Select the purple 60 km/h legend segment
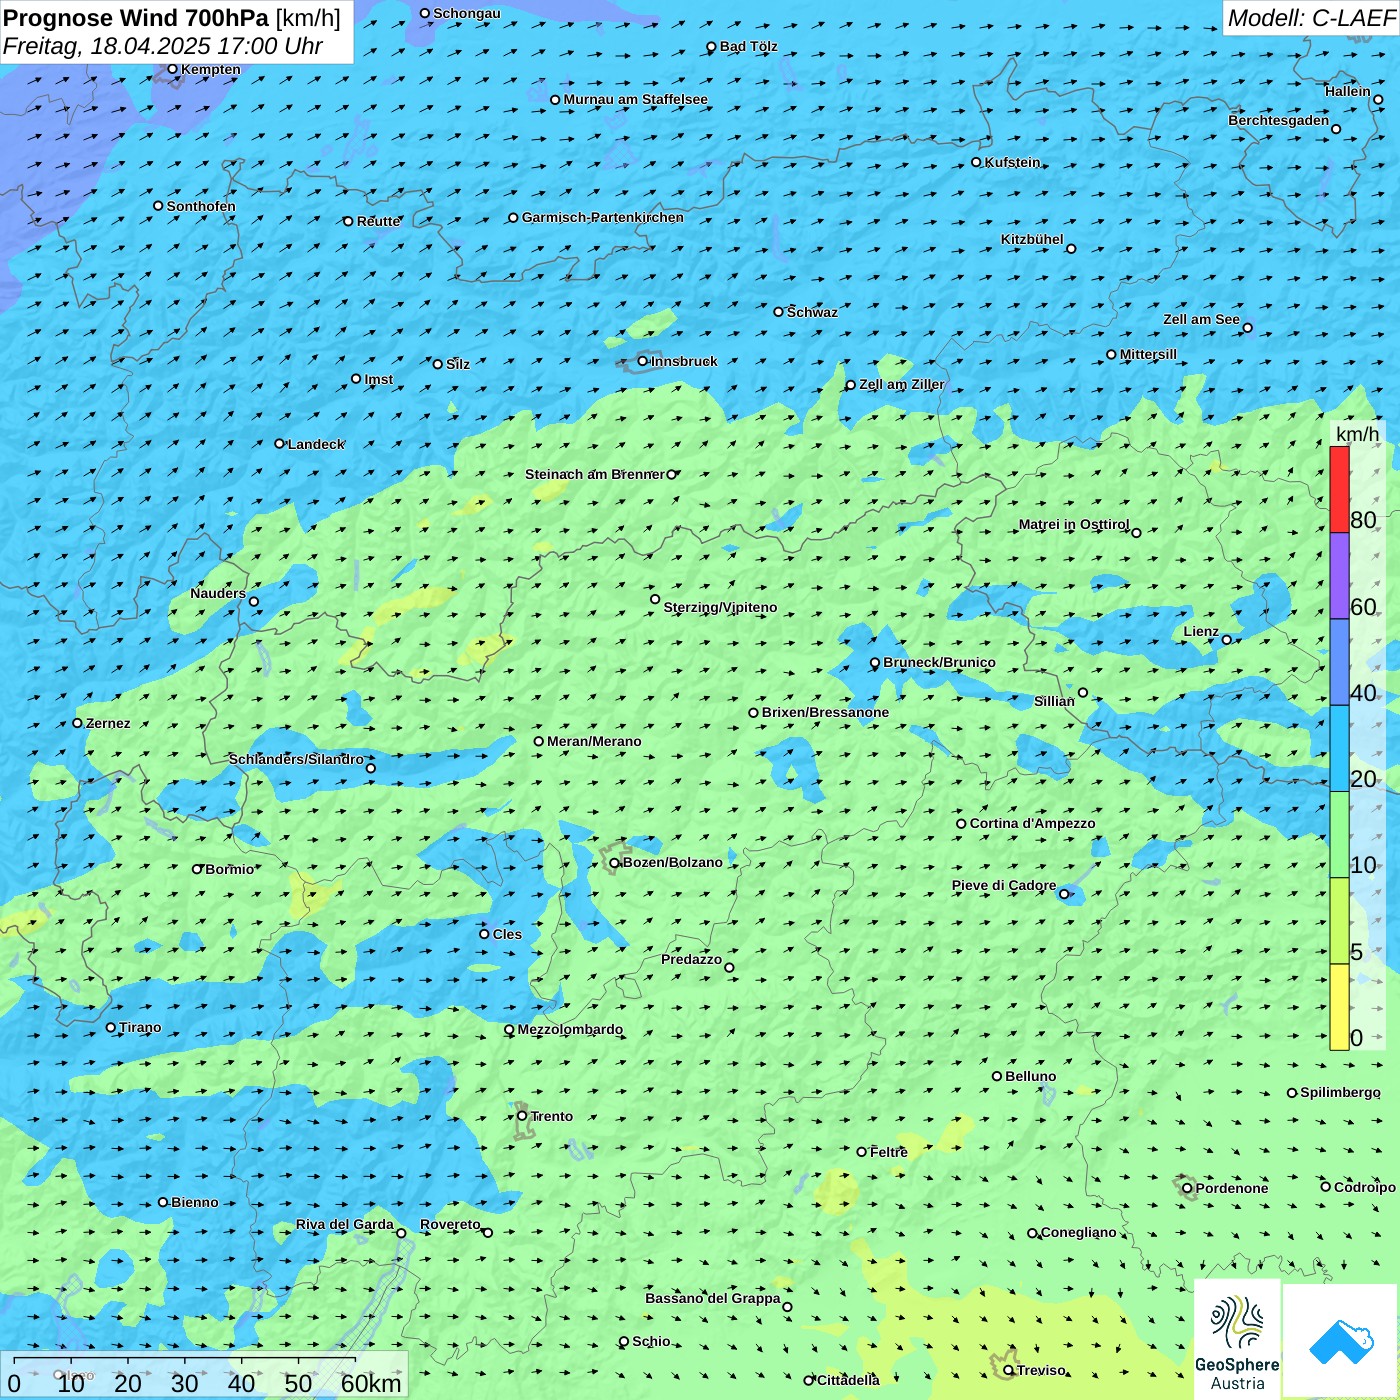The image size is (1400, 1400). point(1339,576)
